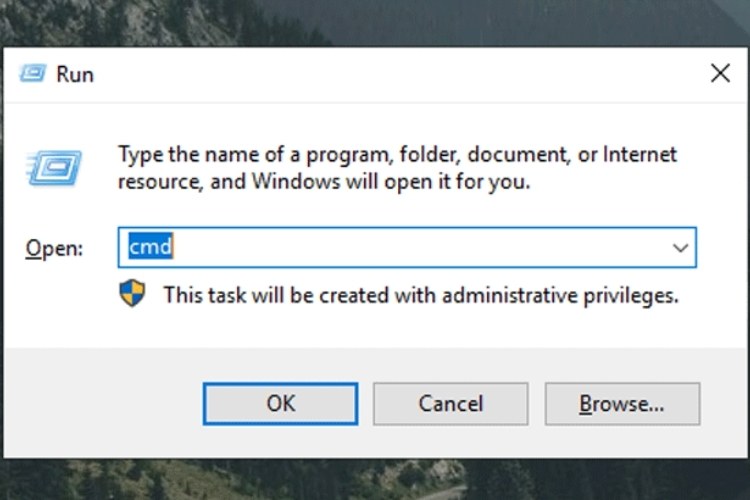The image size is (750, 500).
Task: Click the Run title text
Action: (x=76, y=74)
